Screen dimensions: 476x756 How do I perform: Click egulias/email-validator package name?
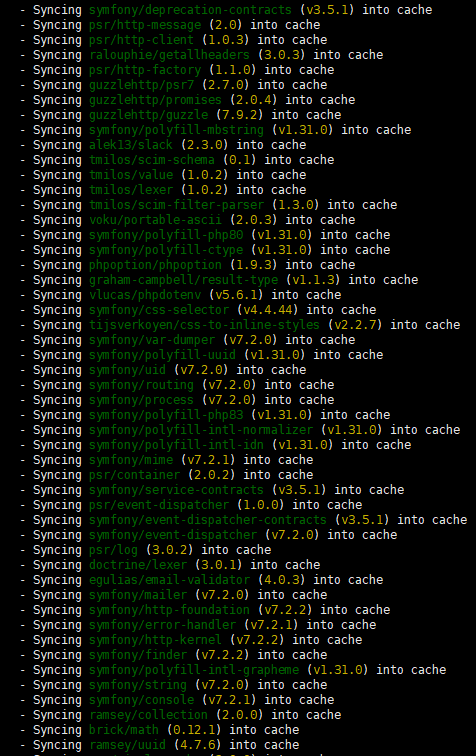(x=169, y=580)
